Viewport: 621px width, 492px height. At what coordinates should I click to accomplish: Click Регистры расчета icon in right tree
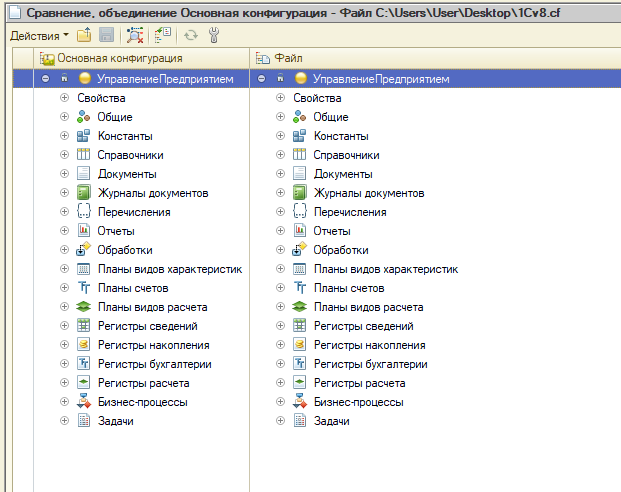299,383
